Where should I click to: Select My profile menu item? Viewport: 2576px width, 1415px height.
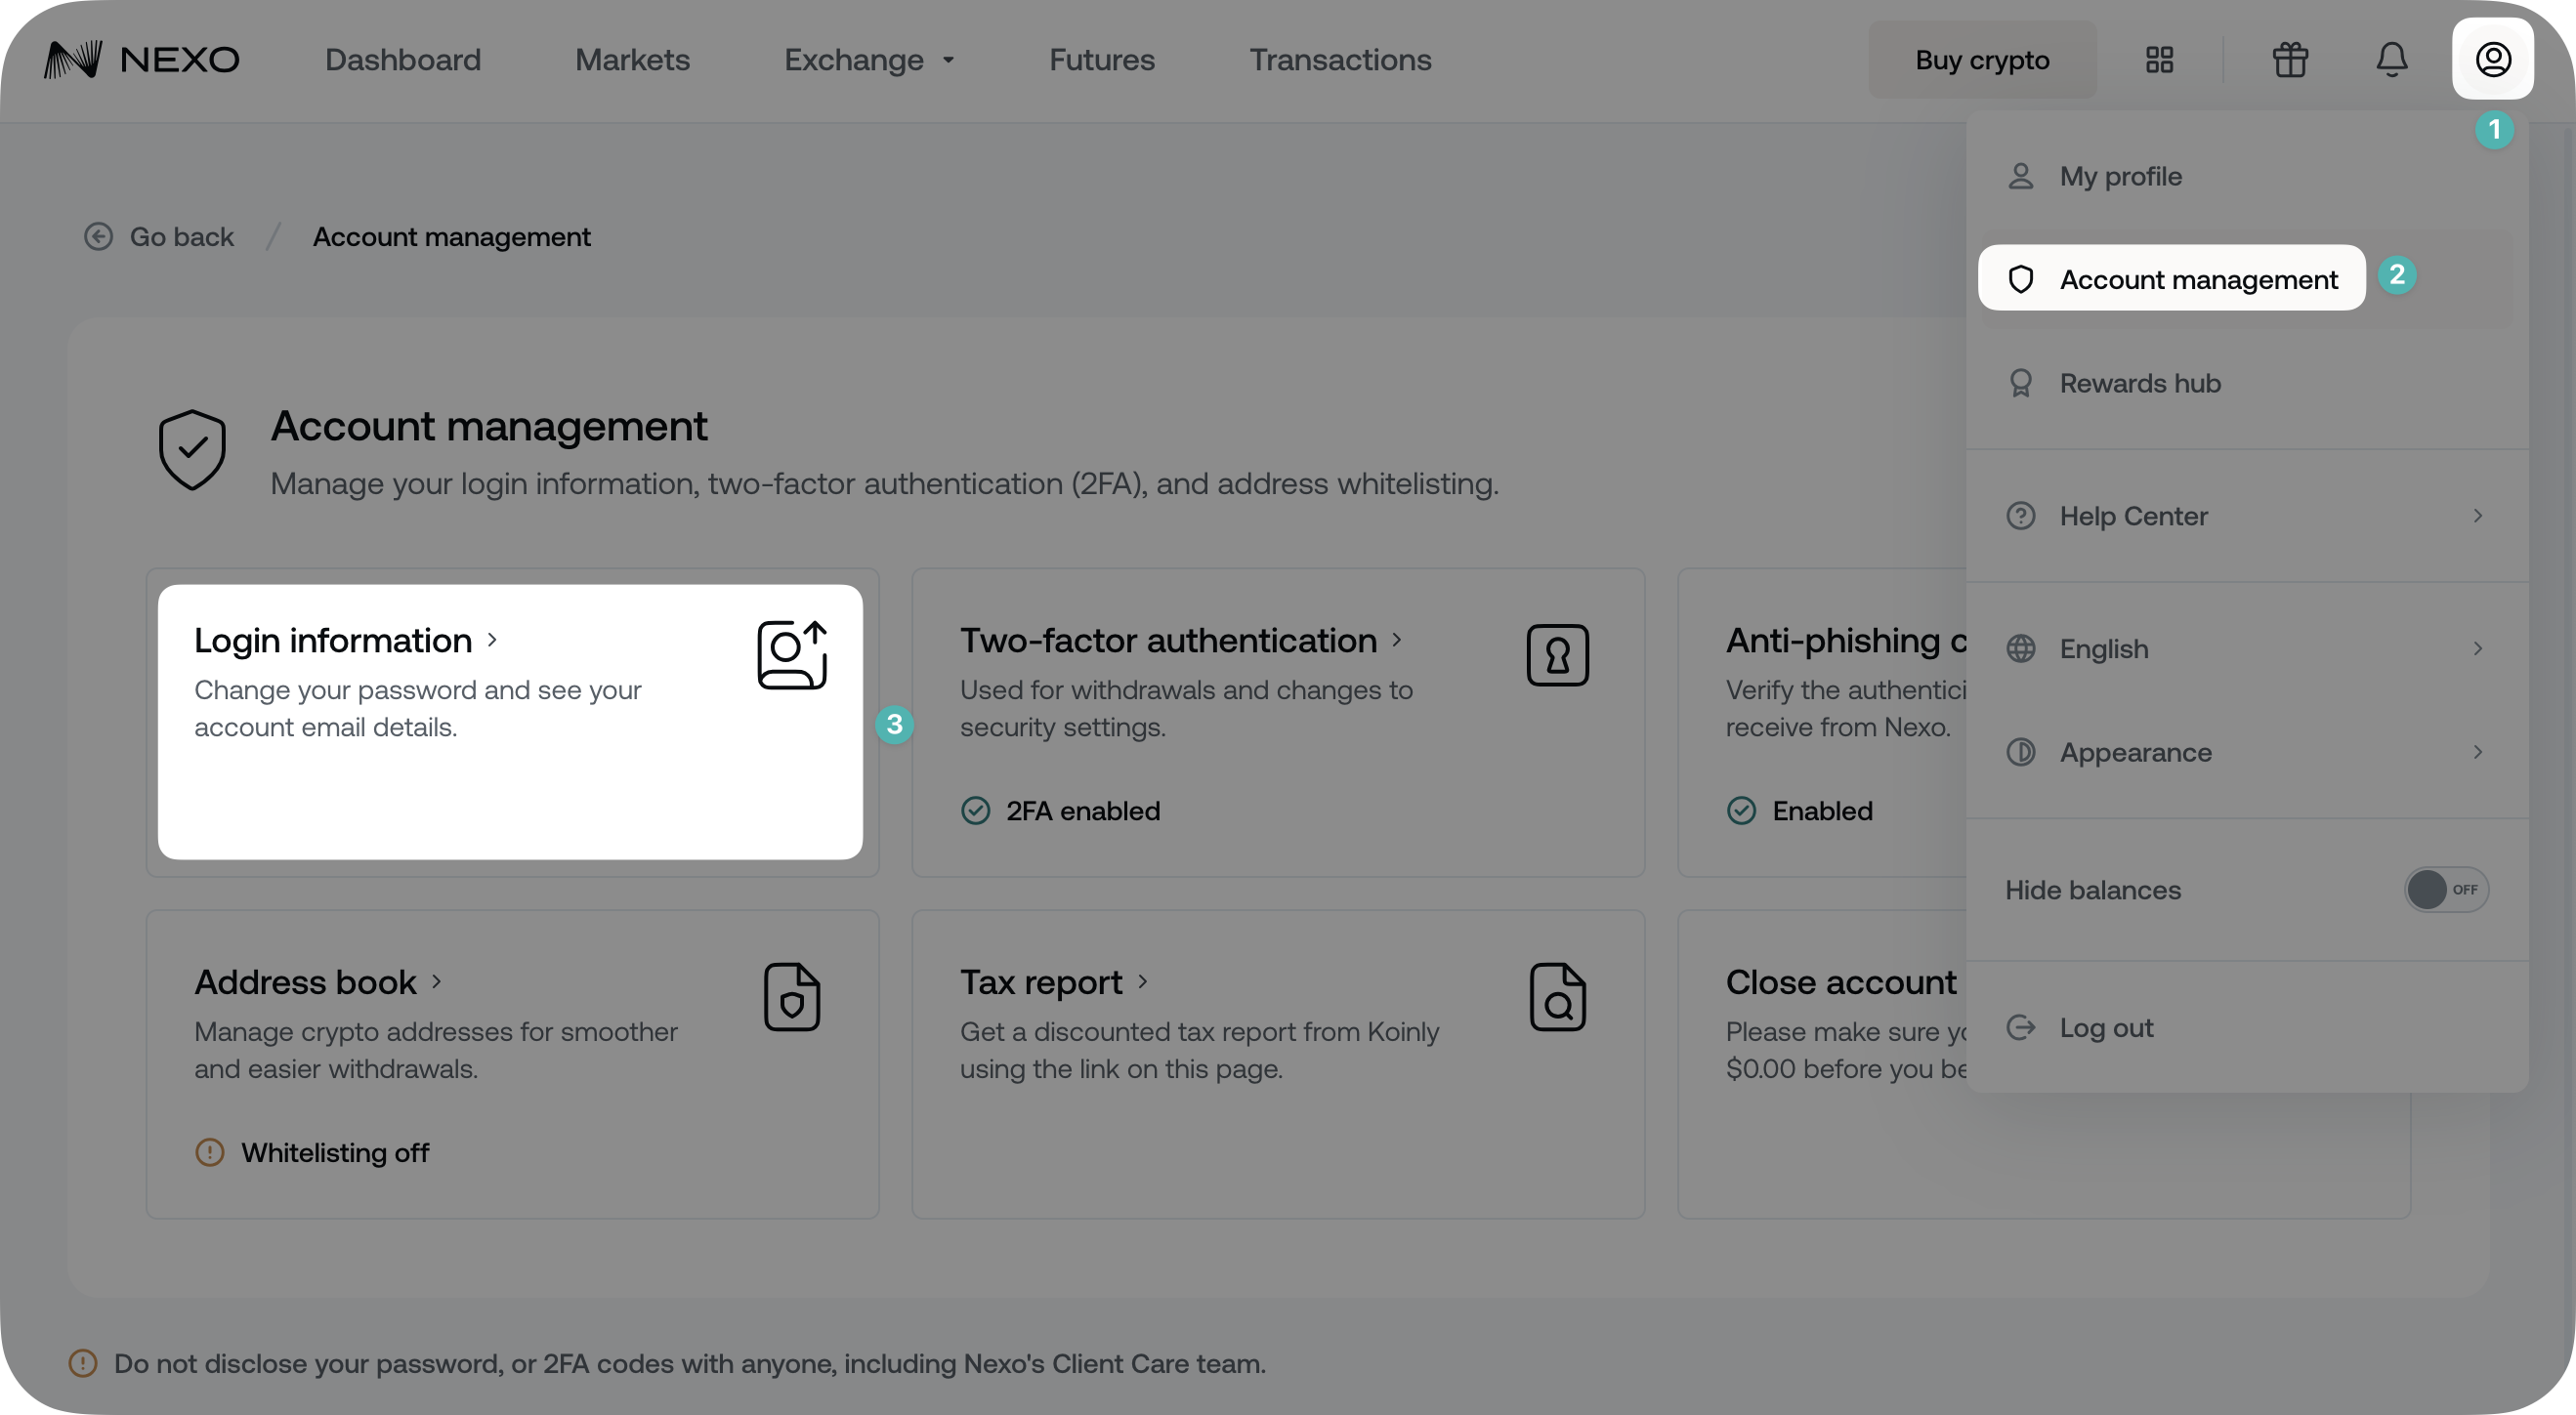coord(2120,177)
